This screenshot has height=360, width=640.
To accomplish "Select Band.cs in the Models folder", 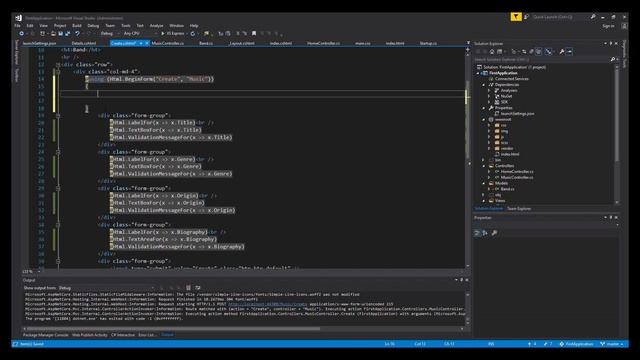I will coord(507,189).
